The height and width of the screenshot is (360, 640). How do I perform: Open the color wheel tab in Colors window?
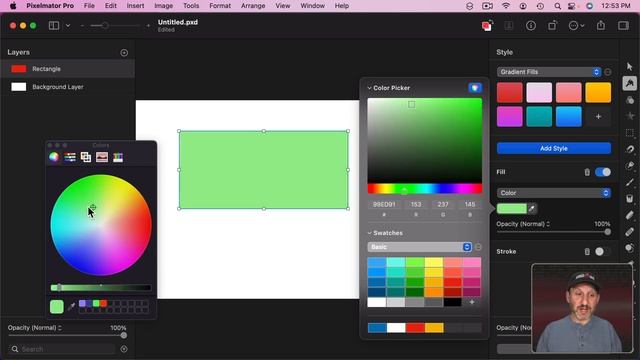[54, 157]
